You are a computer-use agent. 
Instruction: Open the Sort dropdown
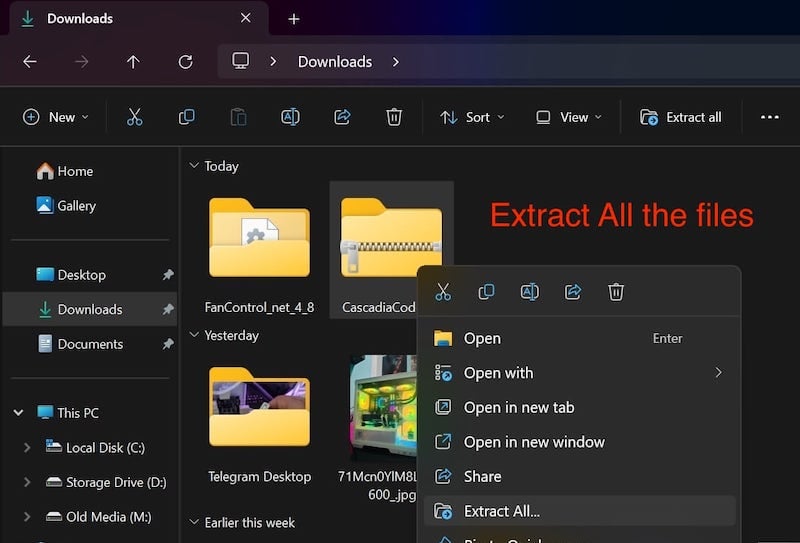tap(472, 117)
